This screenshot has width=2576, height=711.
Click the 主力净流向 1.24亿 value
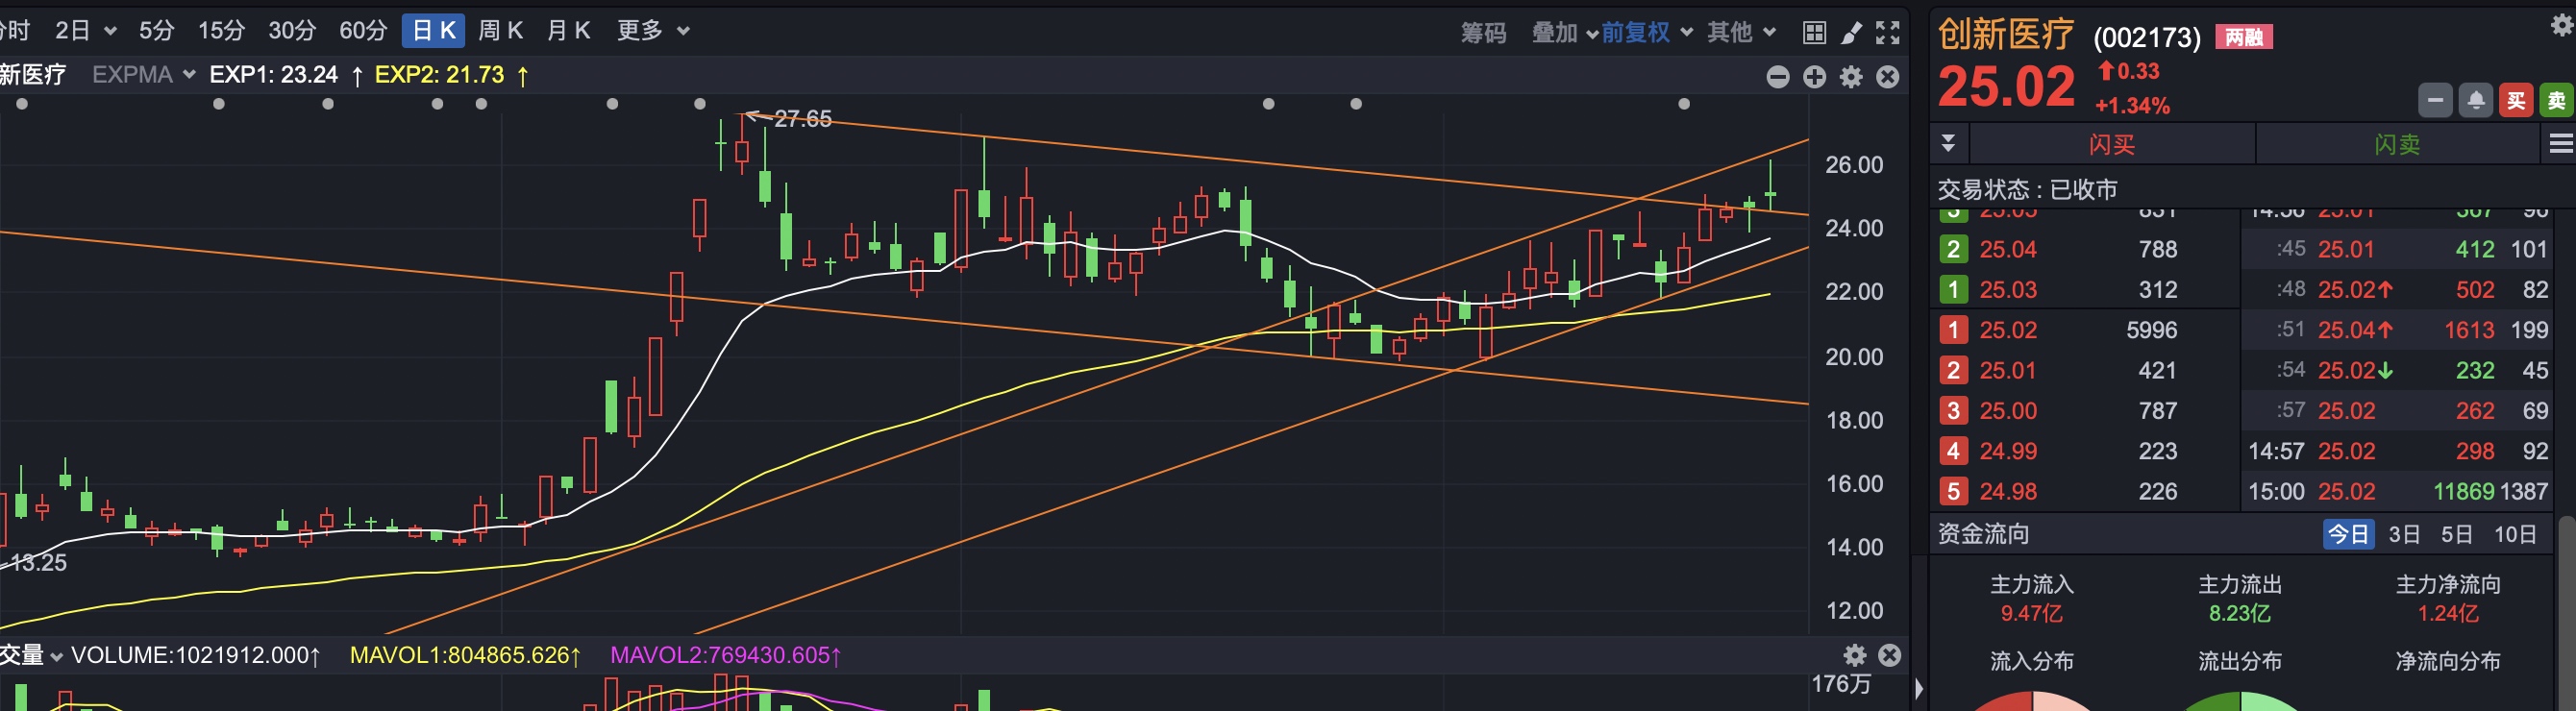[2447, 614]
